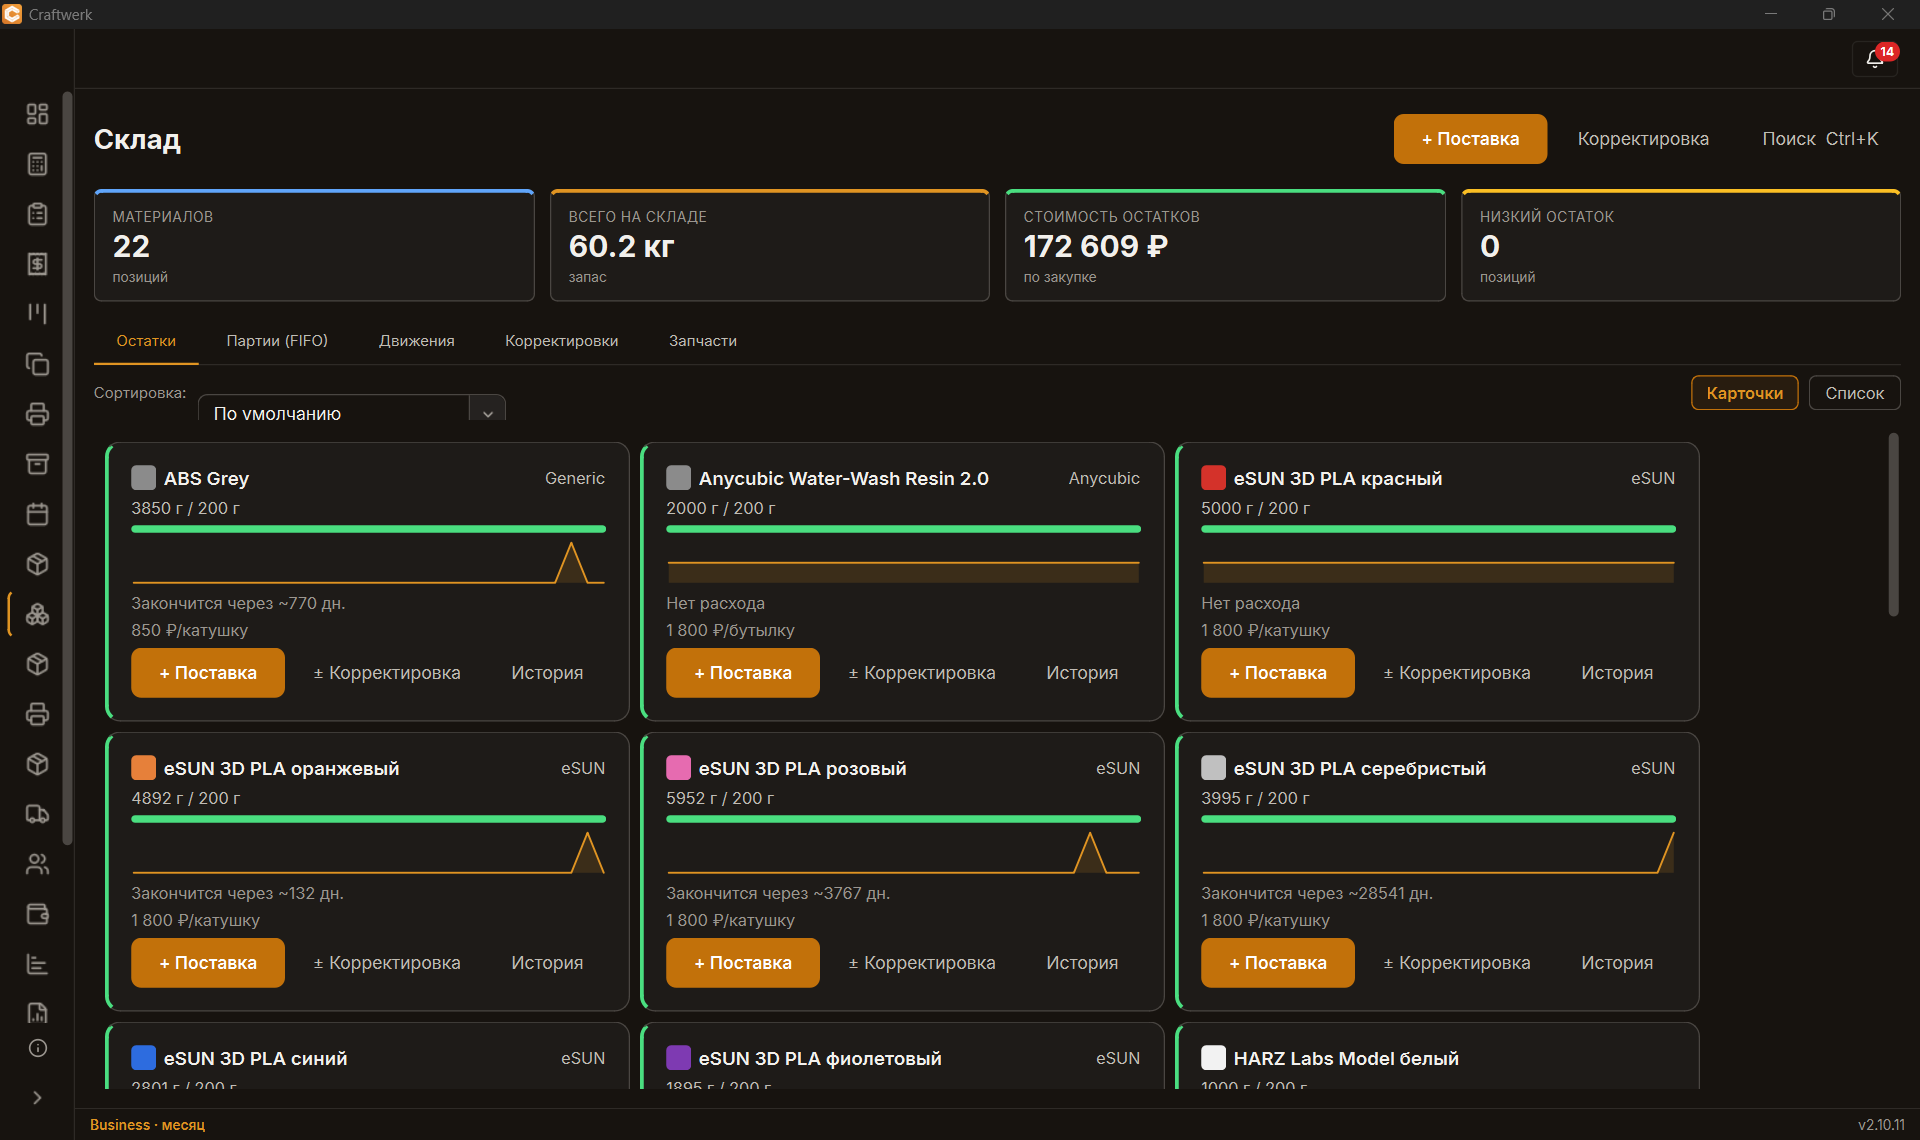
Task: Switch to Карточки card view
Action: point(1744,393)
